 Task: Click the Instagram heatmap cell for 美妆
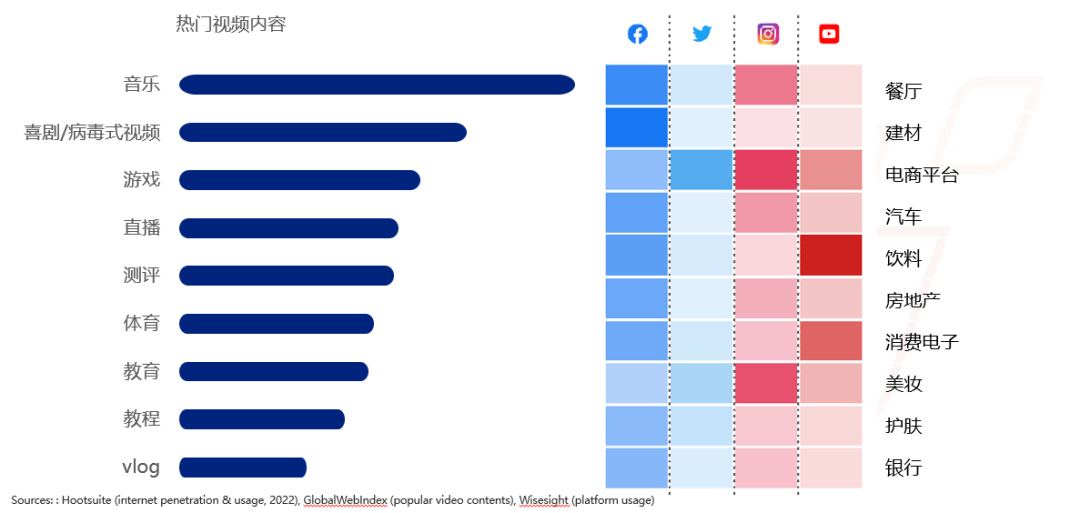(766, 383)
